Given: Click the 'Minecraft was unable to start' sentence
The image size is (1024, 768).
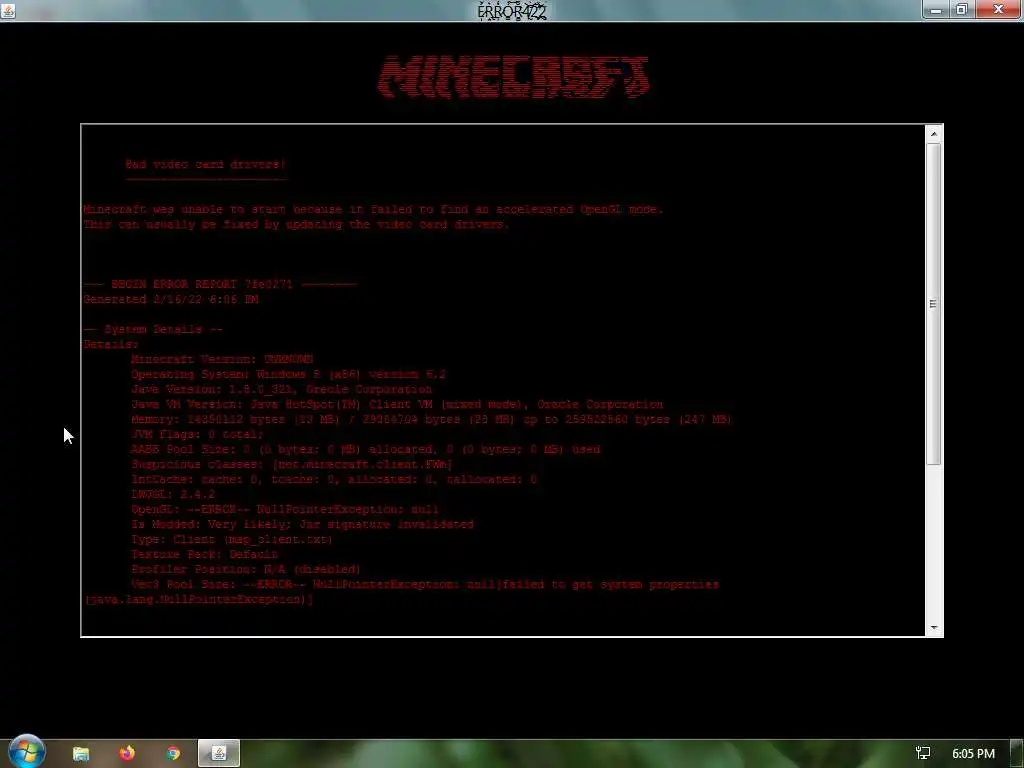Looking at the screenshot, I should click(374, 210).
